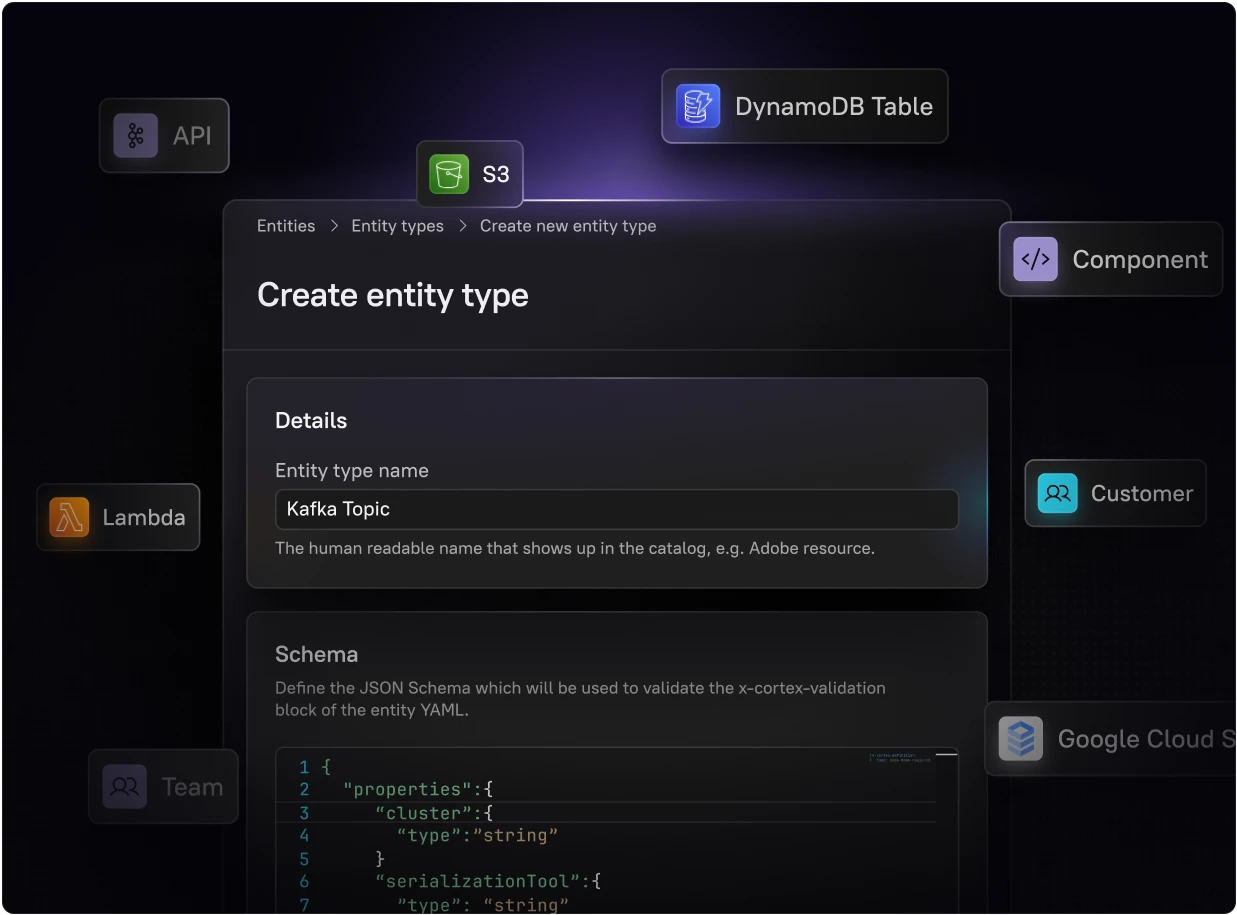Click the serializationTool line in editor

coord(487,881)
